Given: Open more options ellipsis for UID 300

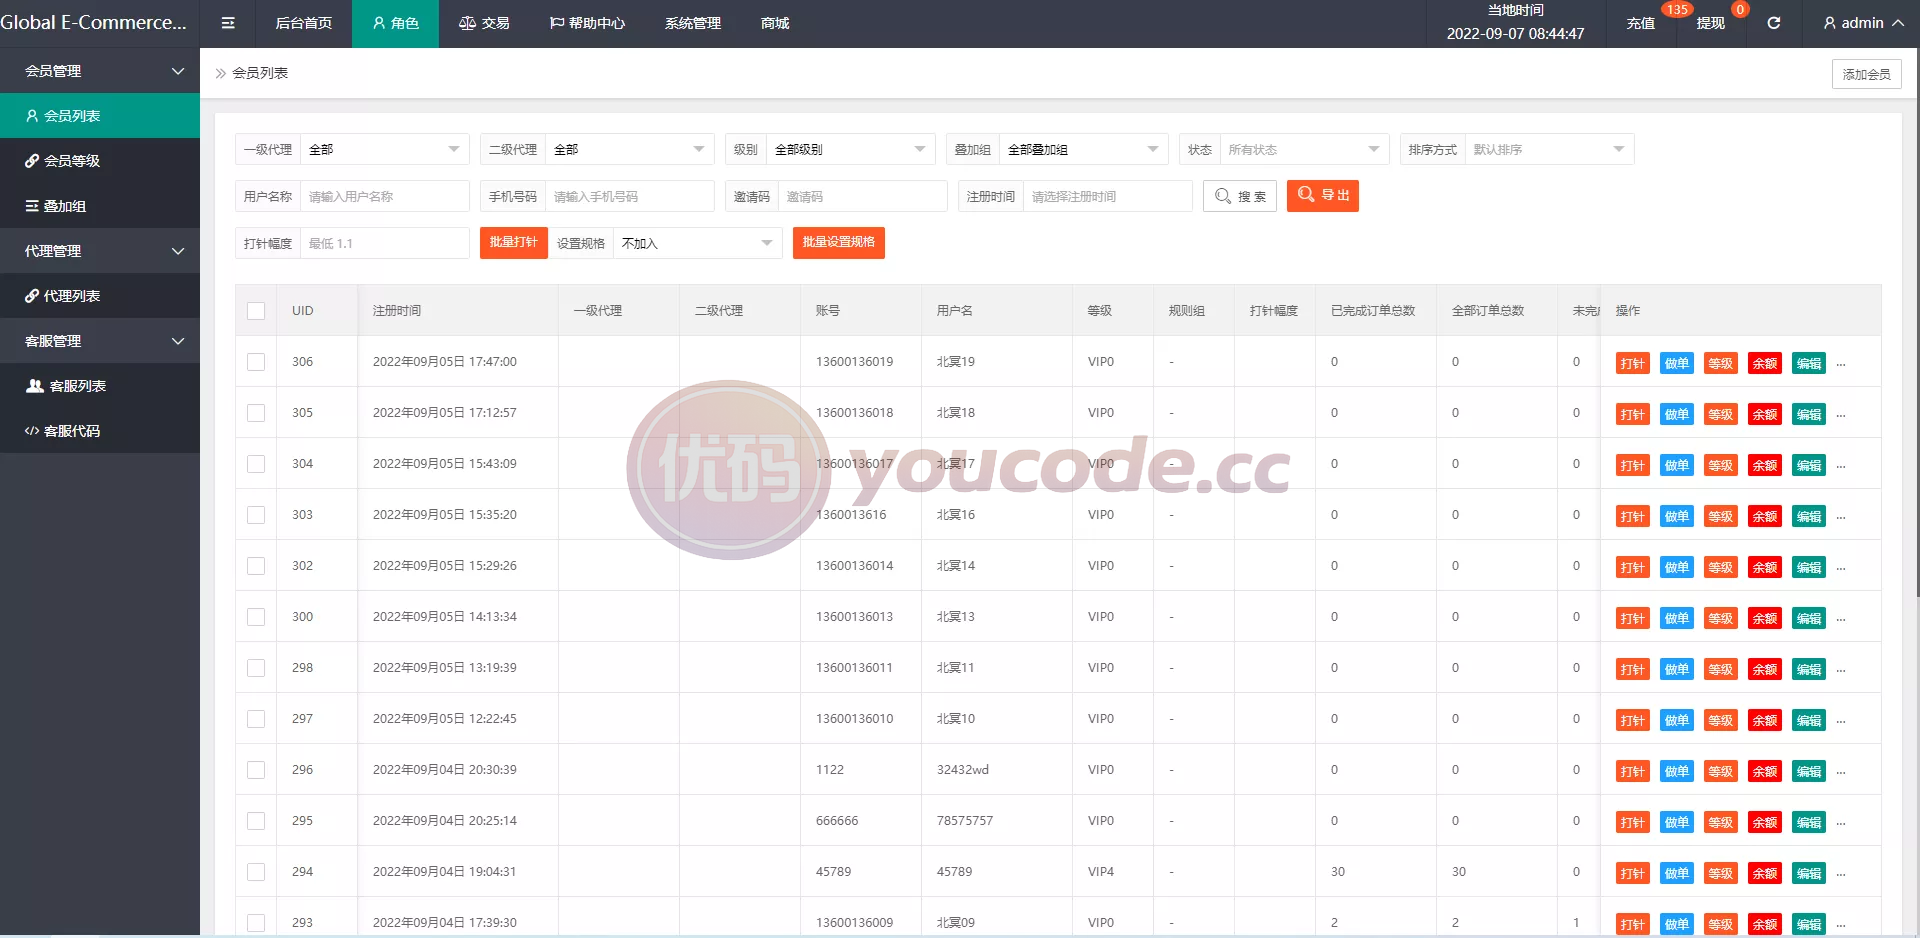Looking at the screenshot, I should pos(1841,618).
